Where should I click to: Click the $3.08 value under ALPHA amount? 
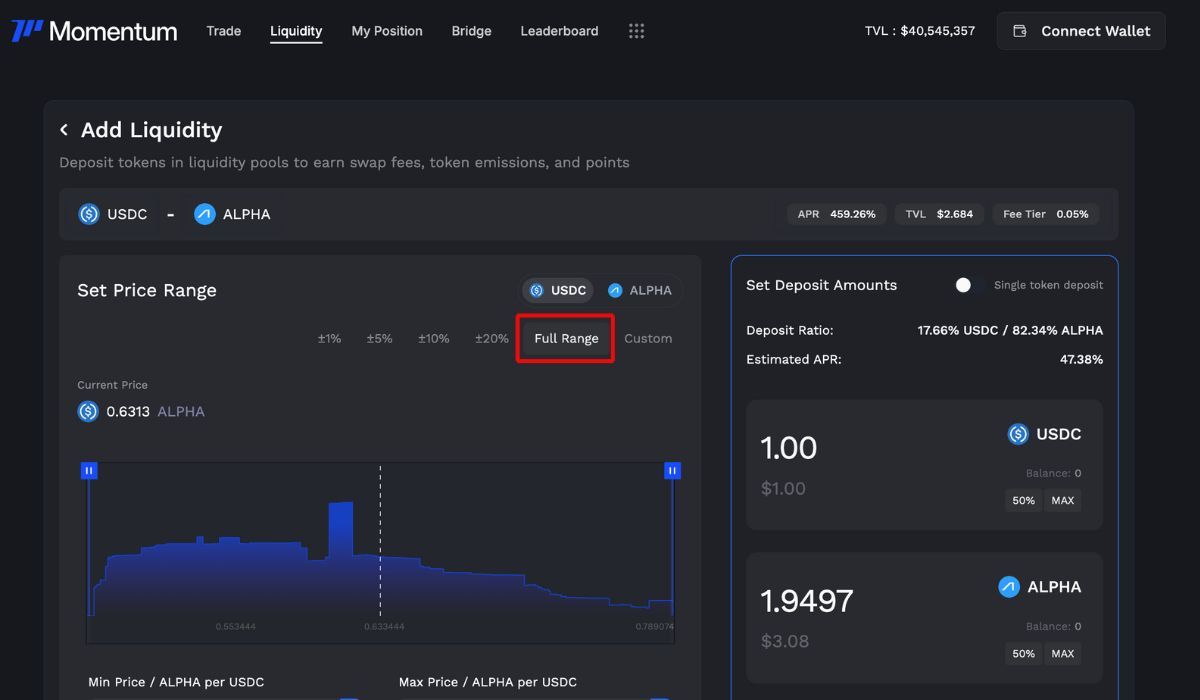784,641
